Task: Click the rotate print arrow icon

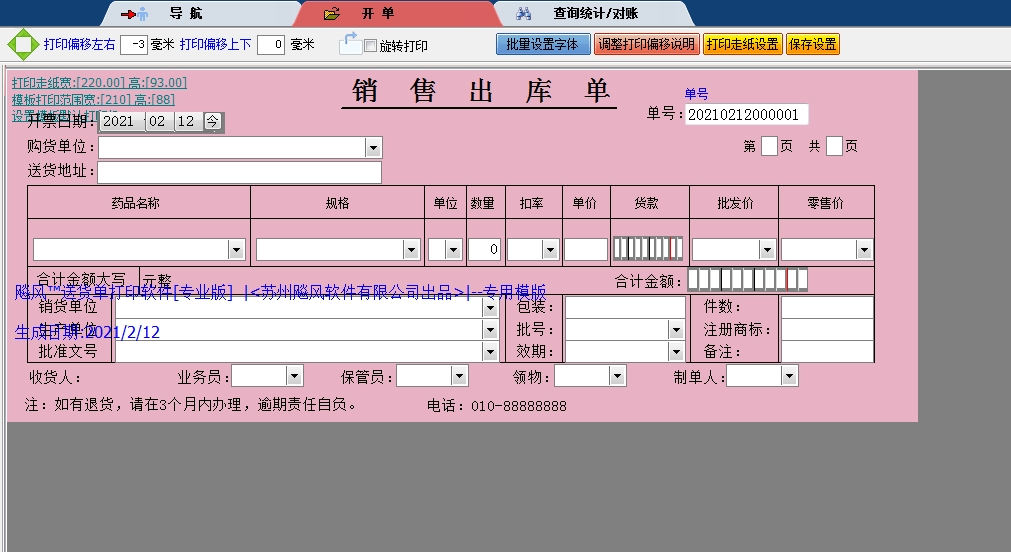Action: pos(349,43)
